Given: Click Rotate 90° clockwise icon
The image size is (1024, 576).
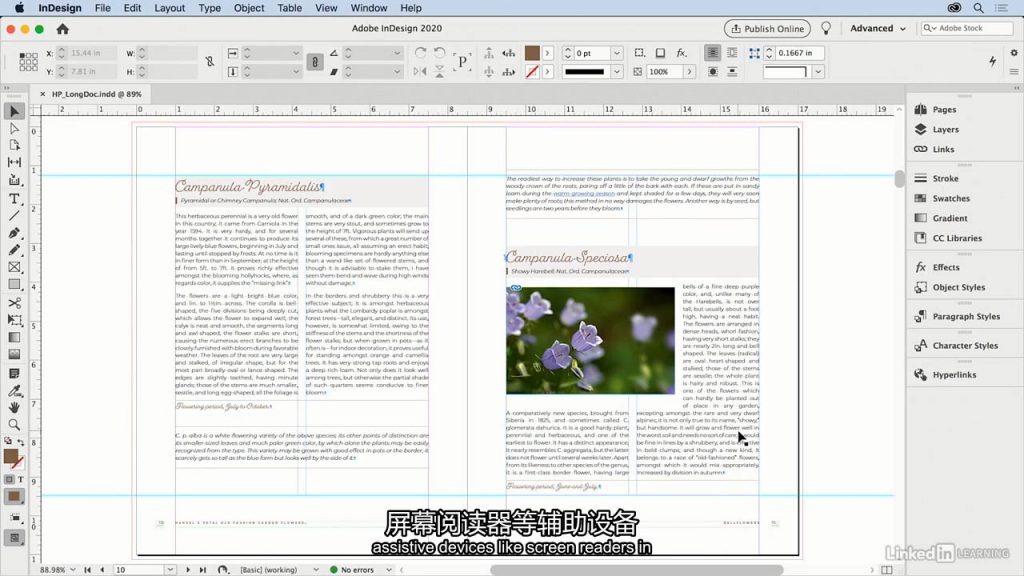Looking at the screenshot, I should 420,53.
